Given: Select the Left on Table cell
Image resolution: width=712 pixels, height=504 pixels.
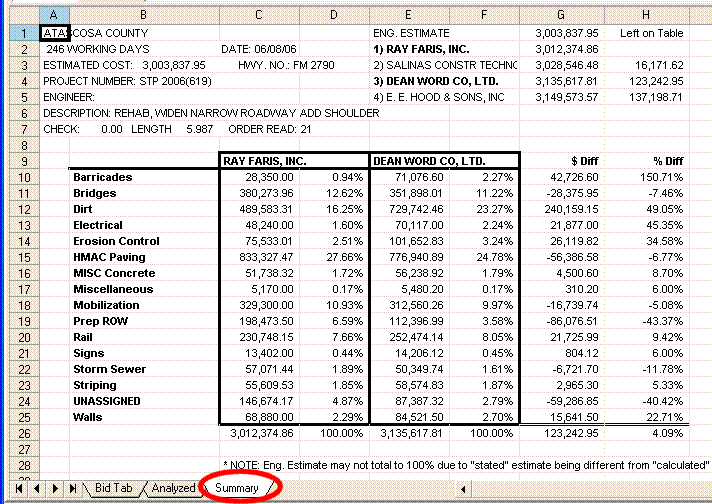Looking at the screenshot, I should tap(651, 33).
